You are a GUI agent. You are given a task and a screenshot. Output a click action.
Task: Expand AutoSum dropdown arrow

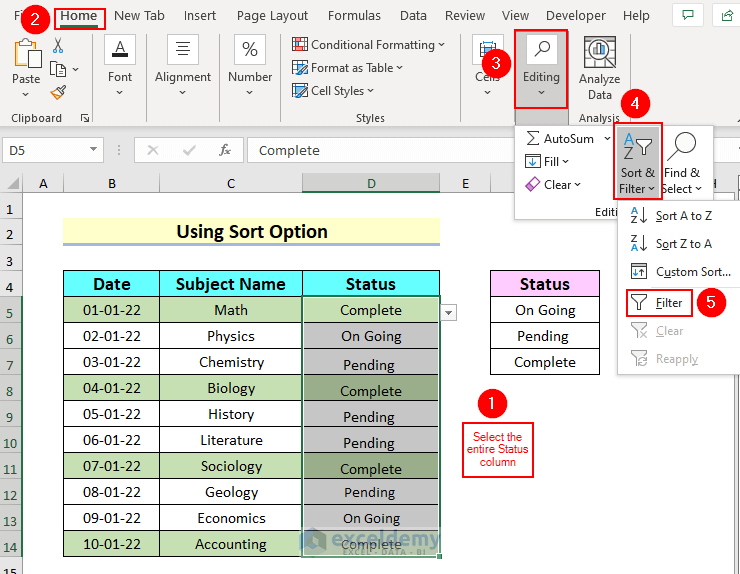click(x=606, y=138)
